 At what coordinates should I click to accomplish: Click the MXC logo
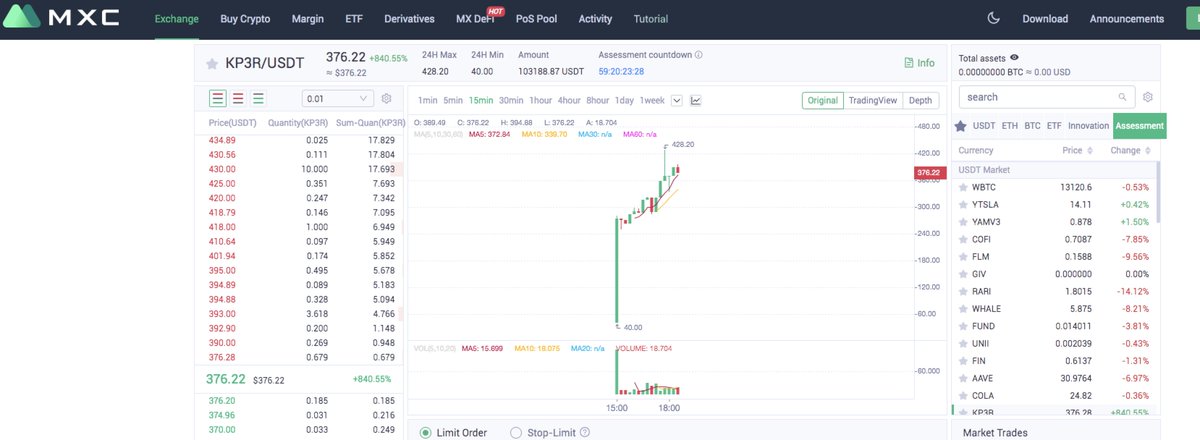coord(61,18)
